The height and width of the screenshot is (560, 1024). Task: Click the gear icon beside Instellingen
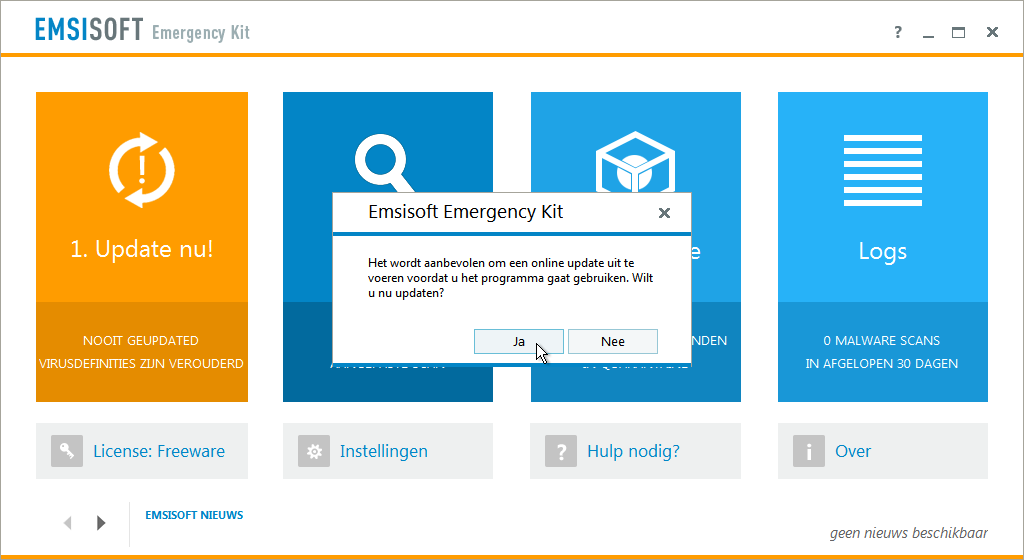(x=314, y=451)
